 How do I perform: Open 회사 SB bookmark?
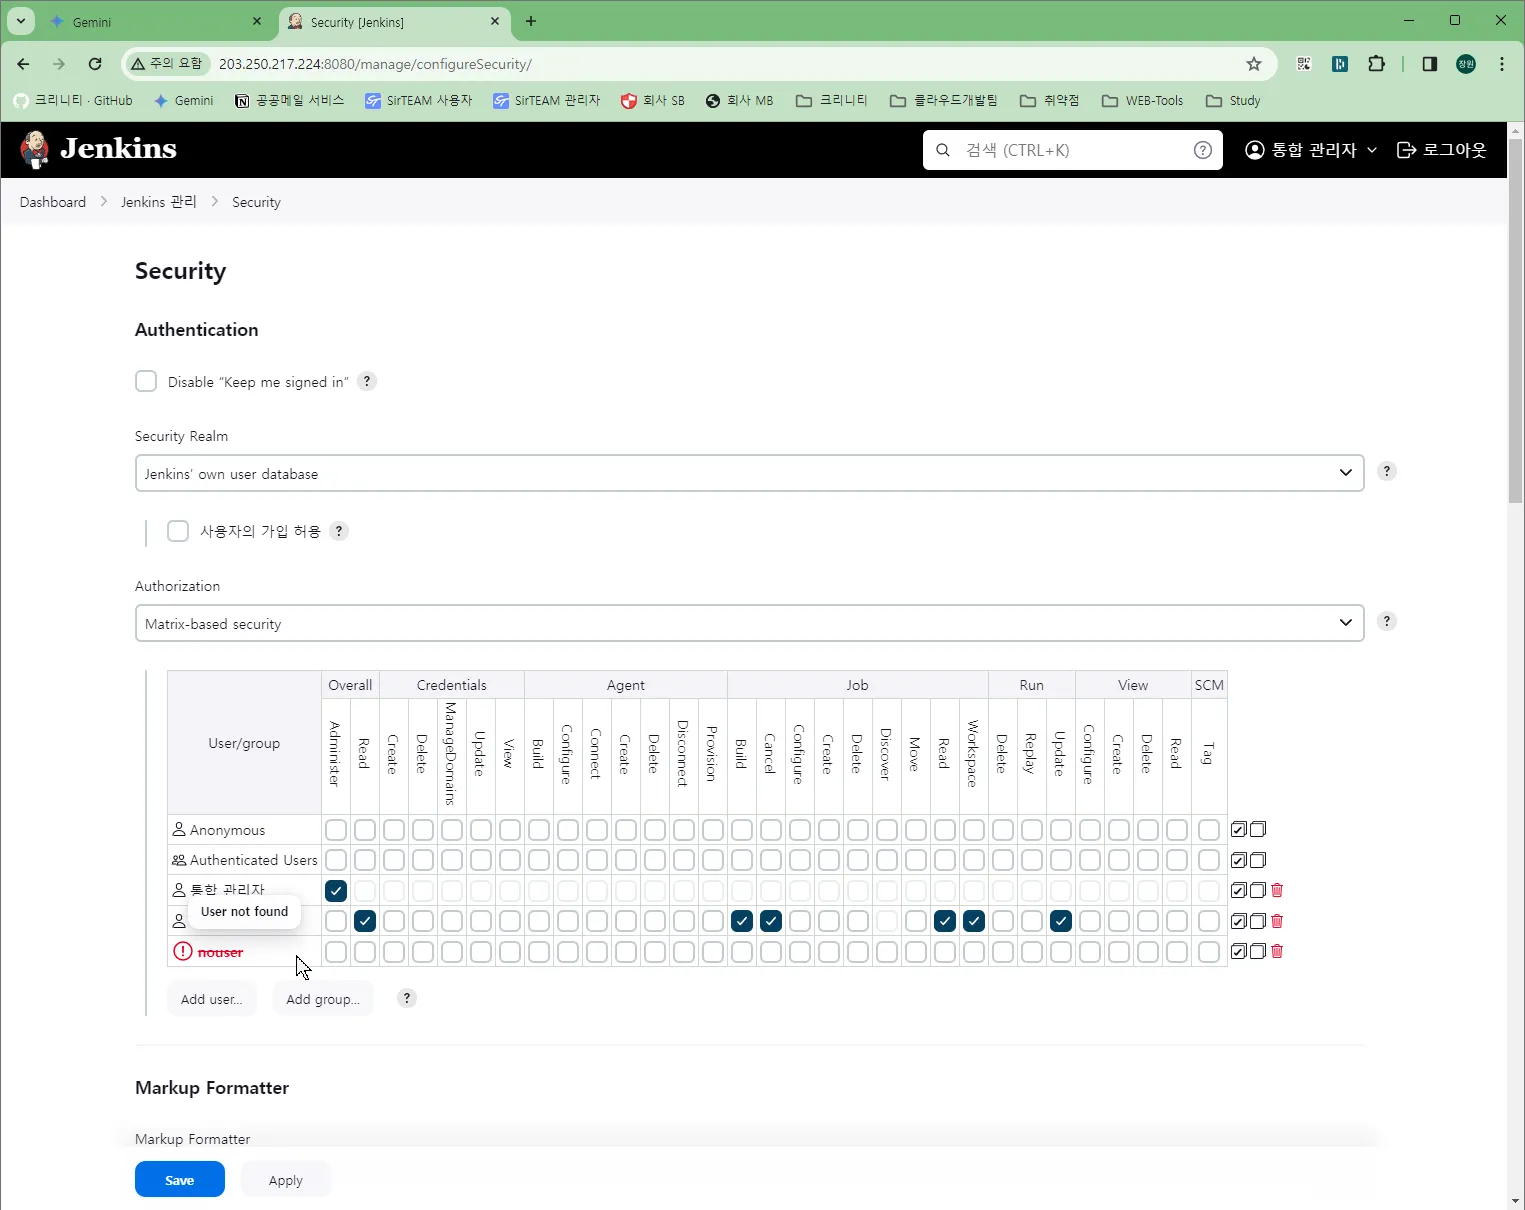(654, 101)
